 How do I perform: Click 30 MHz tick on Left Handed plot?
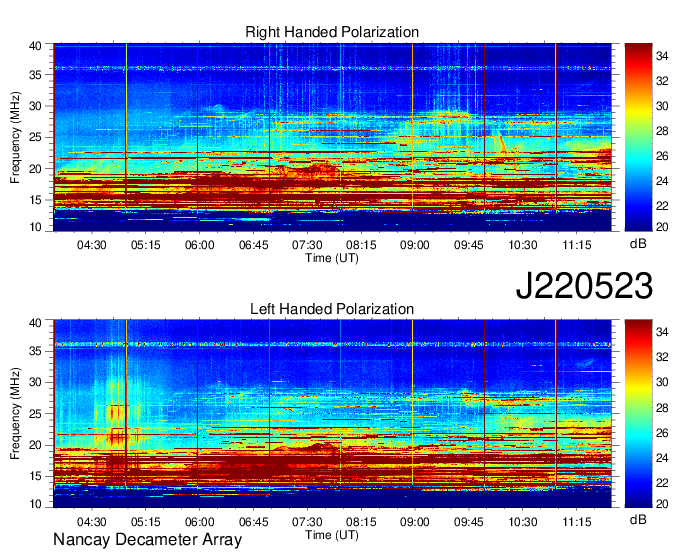point(36,382)
